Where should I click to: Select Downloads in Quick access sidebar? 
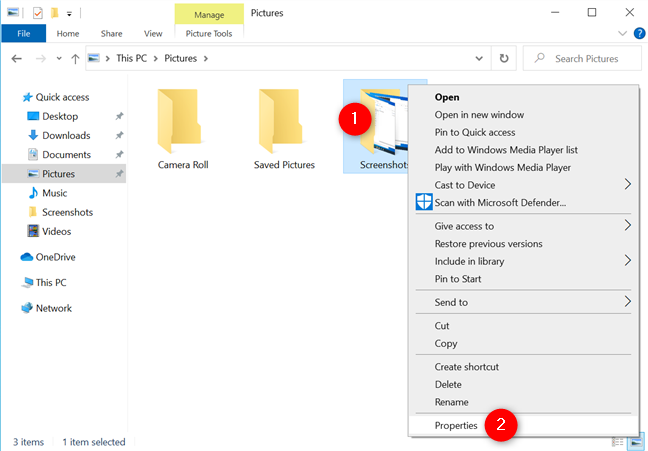(x=66, y=135)
